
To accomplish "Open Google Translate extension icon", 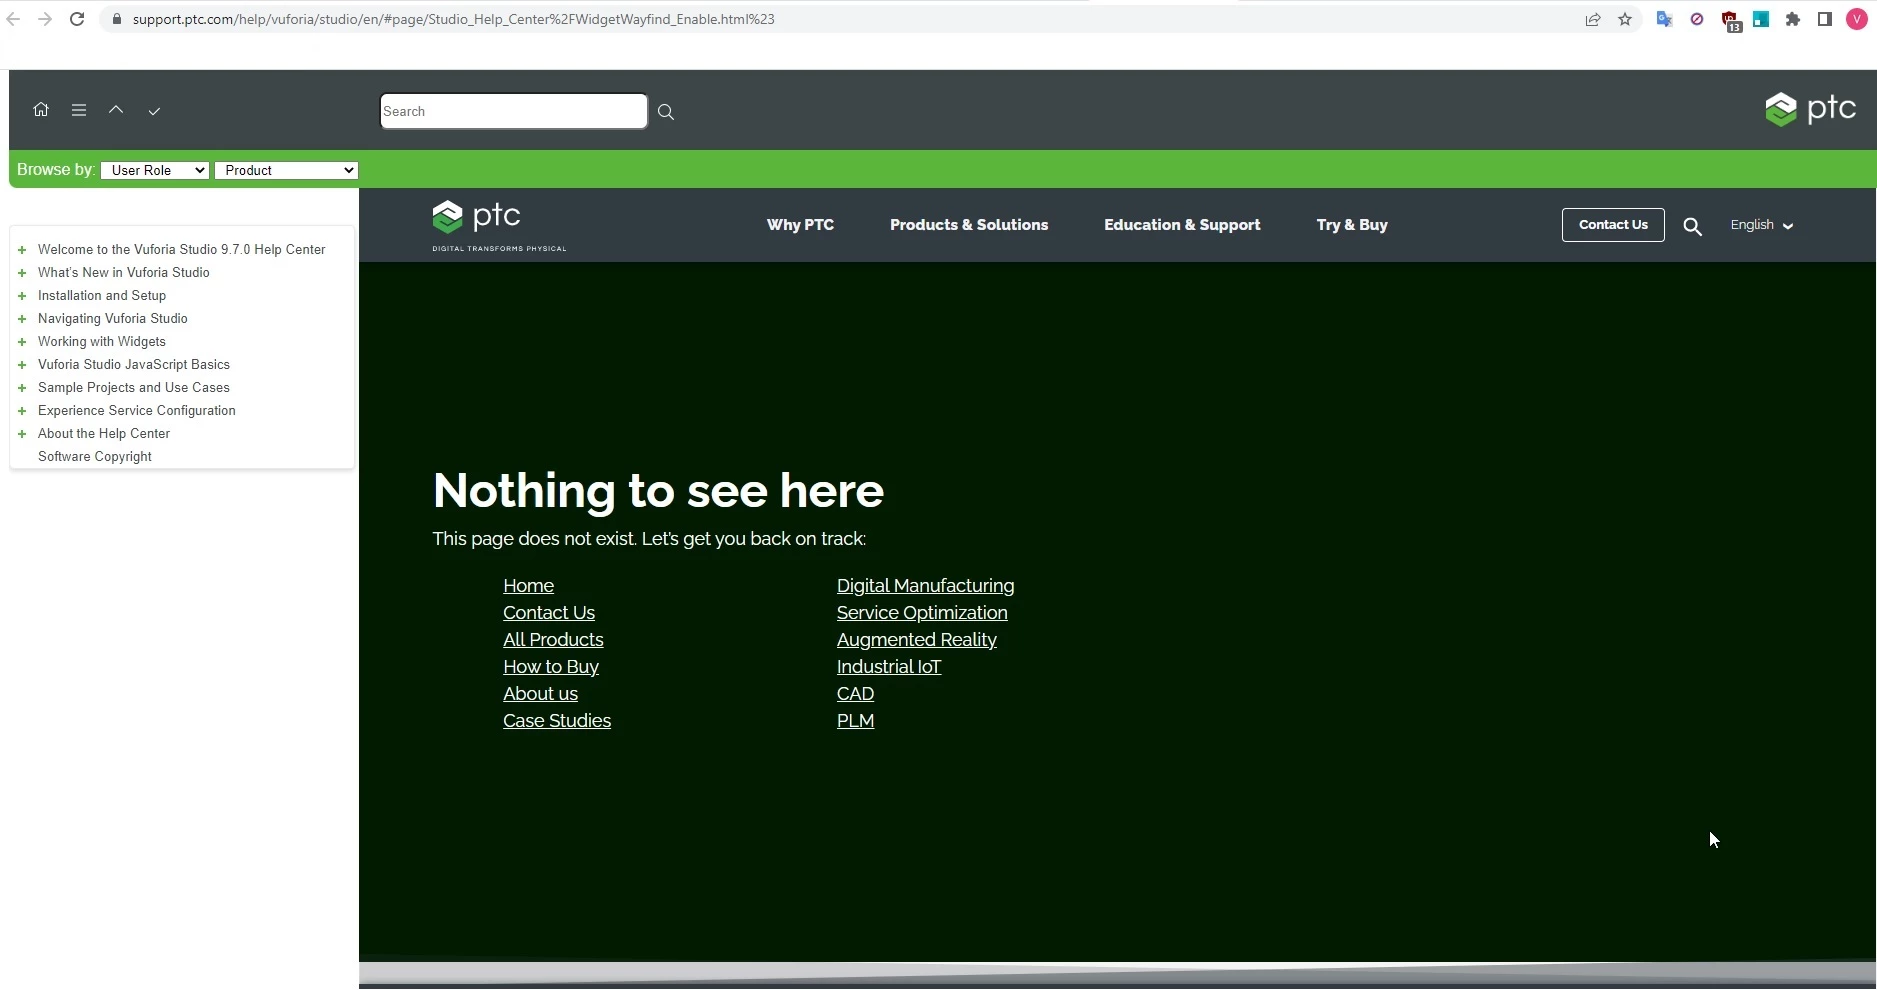I will 1665,19.
